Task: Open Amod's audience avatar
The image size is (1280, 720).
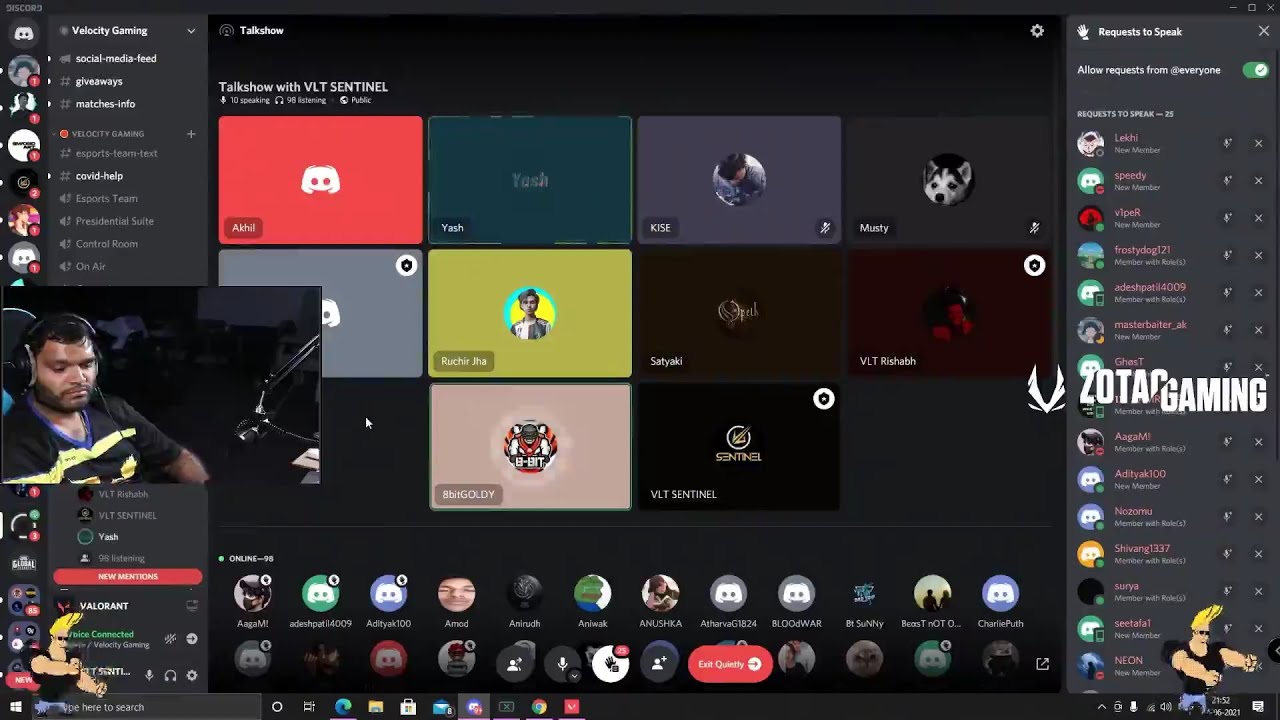Action: tap(457, 593)
